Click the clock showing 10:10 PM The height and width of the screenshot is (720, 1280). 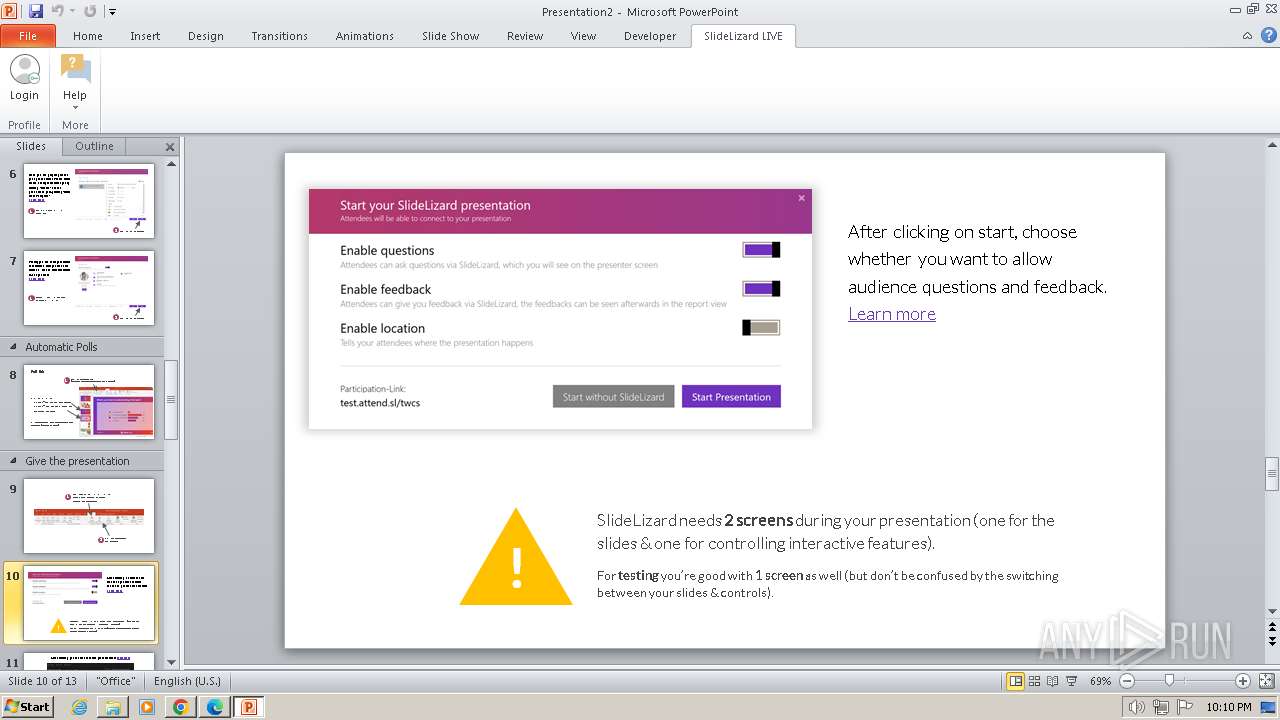coord(1229,707)
